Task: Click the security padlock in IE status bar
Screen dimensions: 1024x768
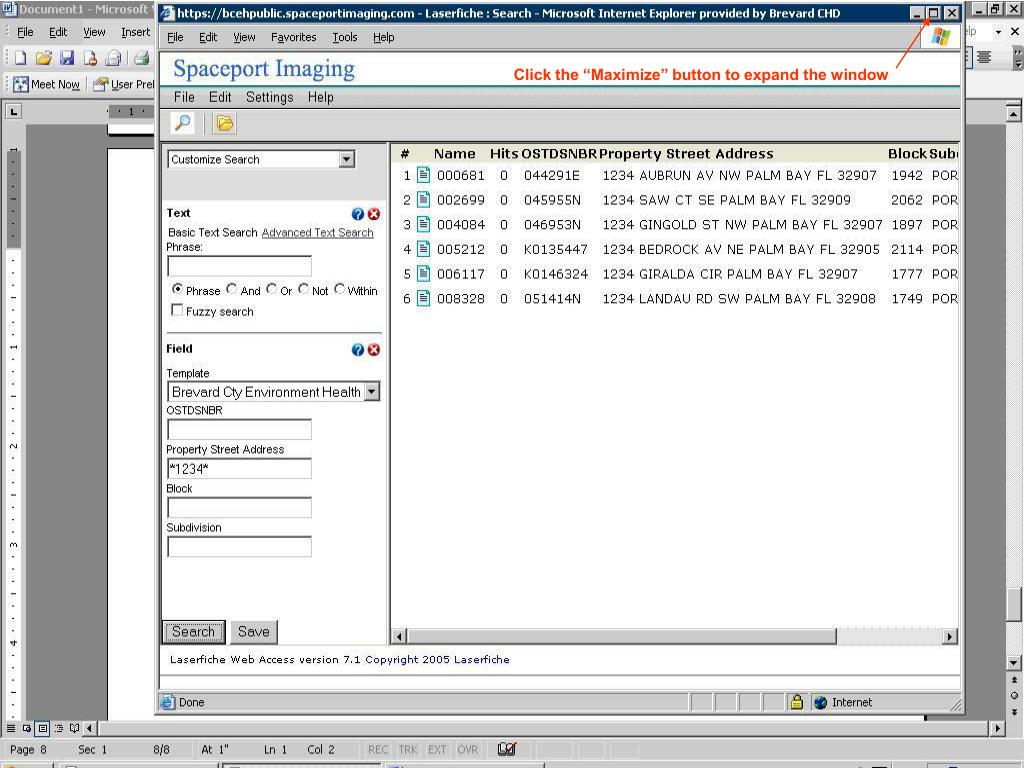Action: (x=796, y=702)
